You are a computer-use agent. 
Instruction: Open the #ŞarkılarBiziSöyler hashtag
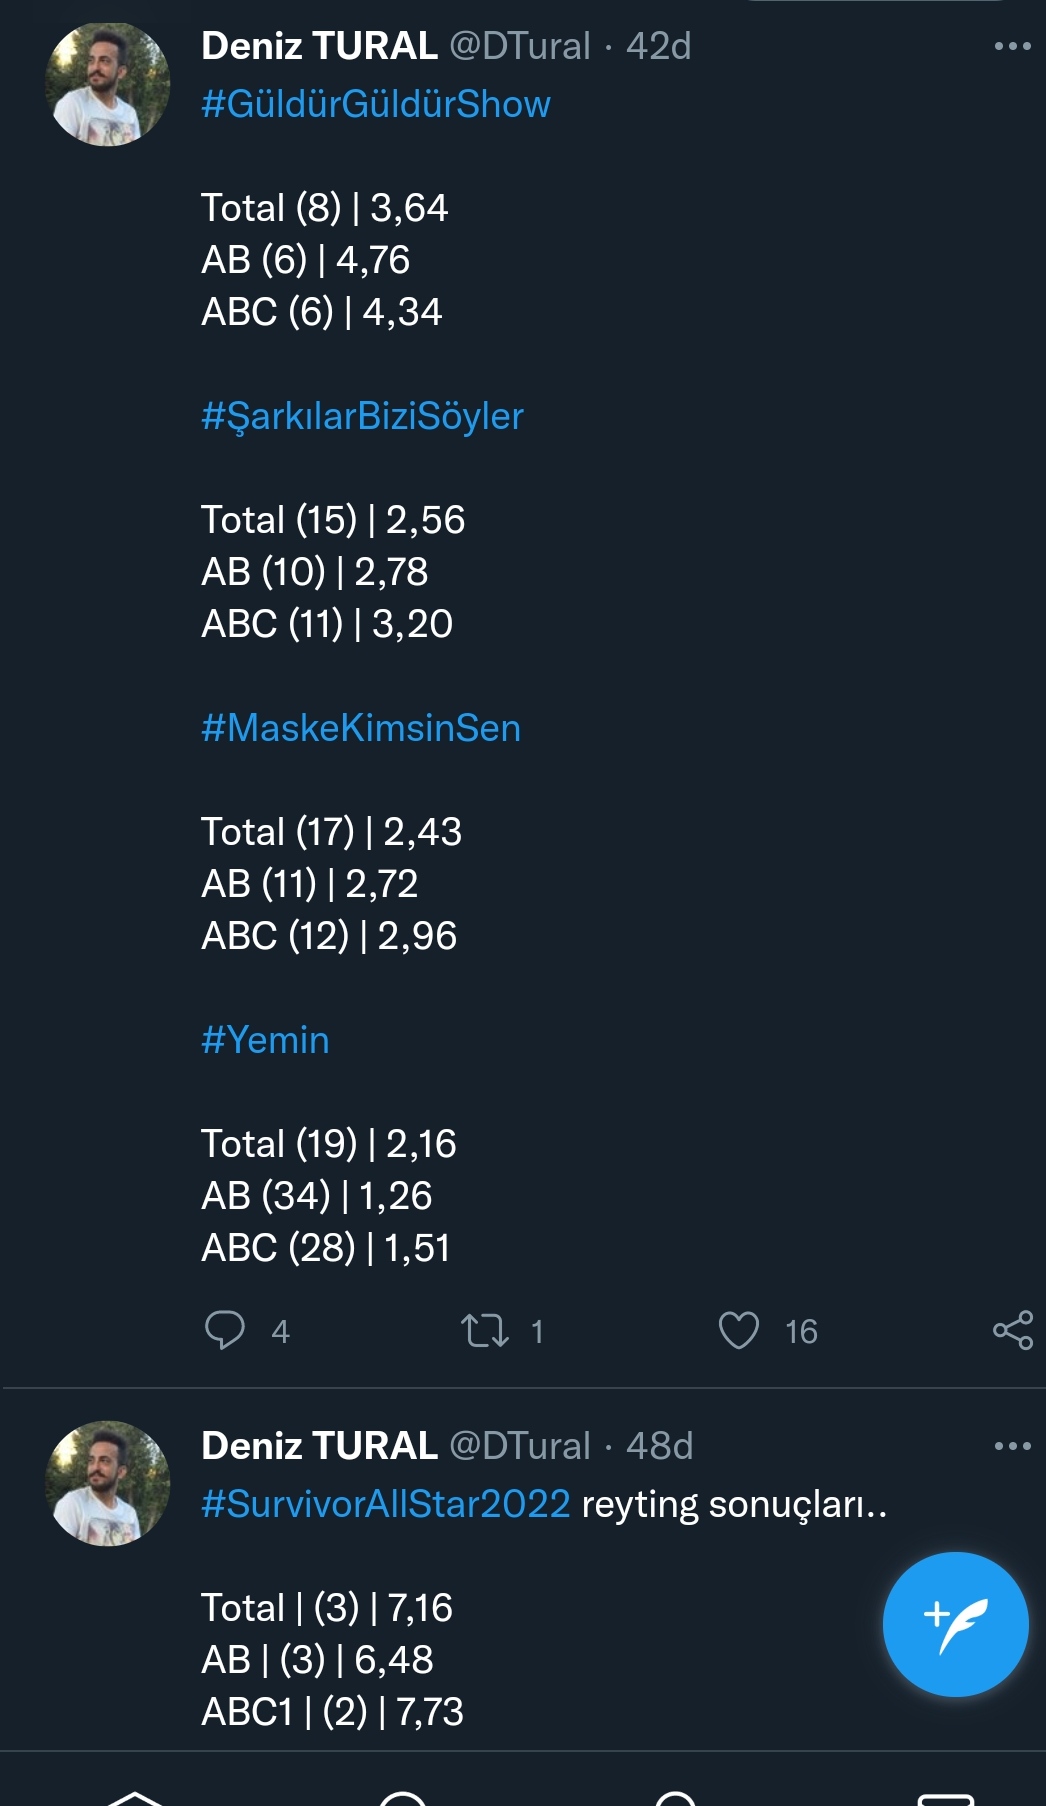click(362, 416)
